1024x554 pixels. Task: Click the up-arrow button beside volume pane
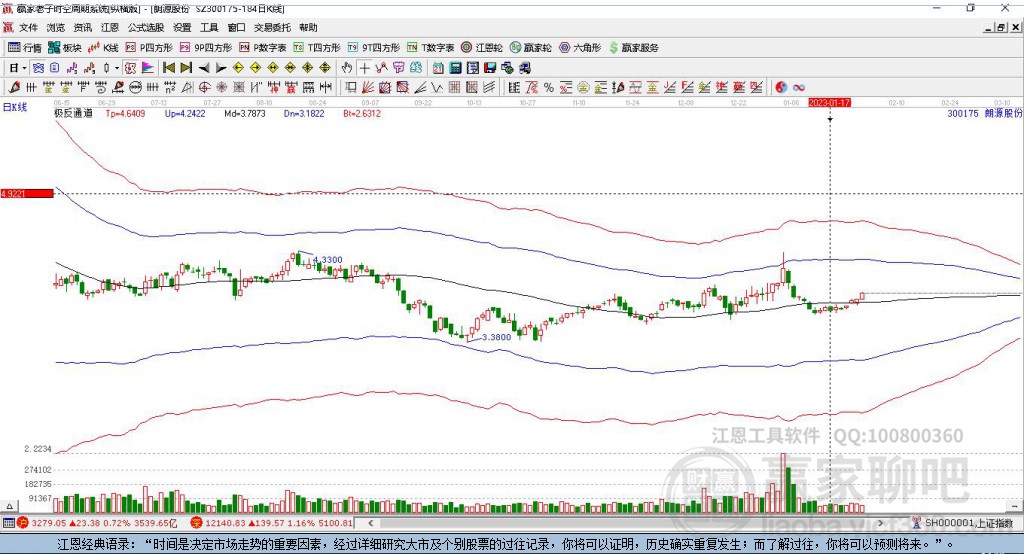click(x=9, y=506)
